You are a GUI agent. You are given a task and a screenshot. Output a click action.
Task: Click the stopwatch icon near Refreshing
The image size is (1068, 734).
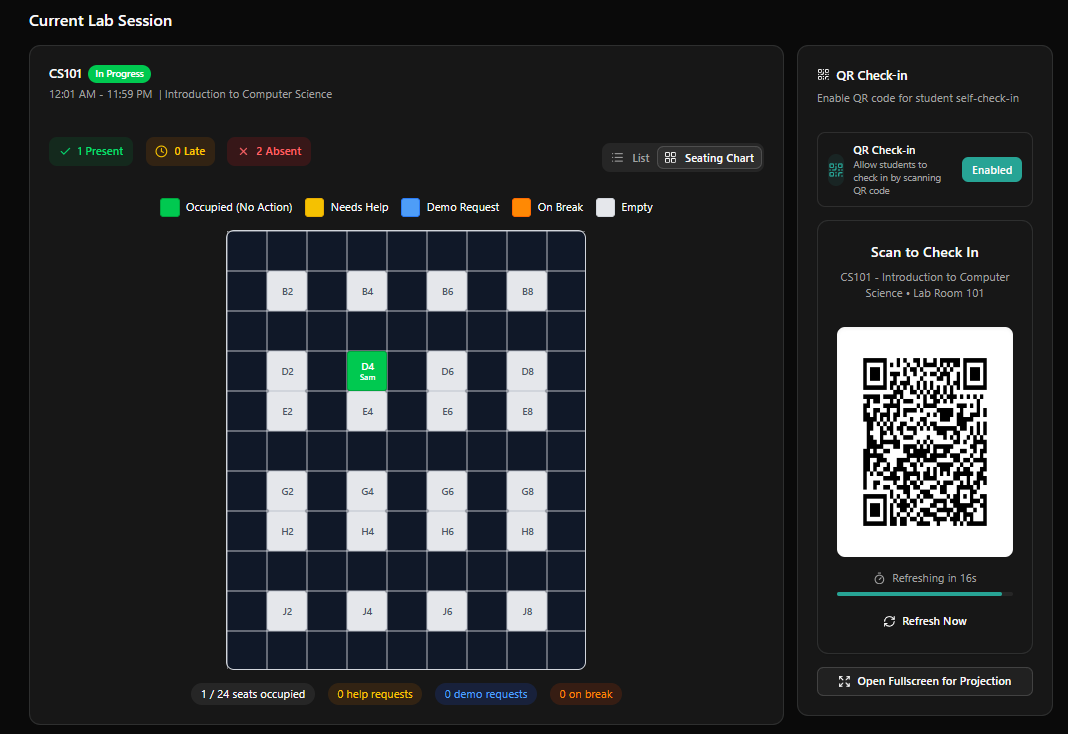point(879,578)
